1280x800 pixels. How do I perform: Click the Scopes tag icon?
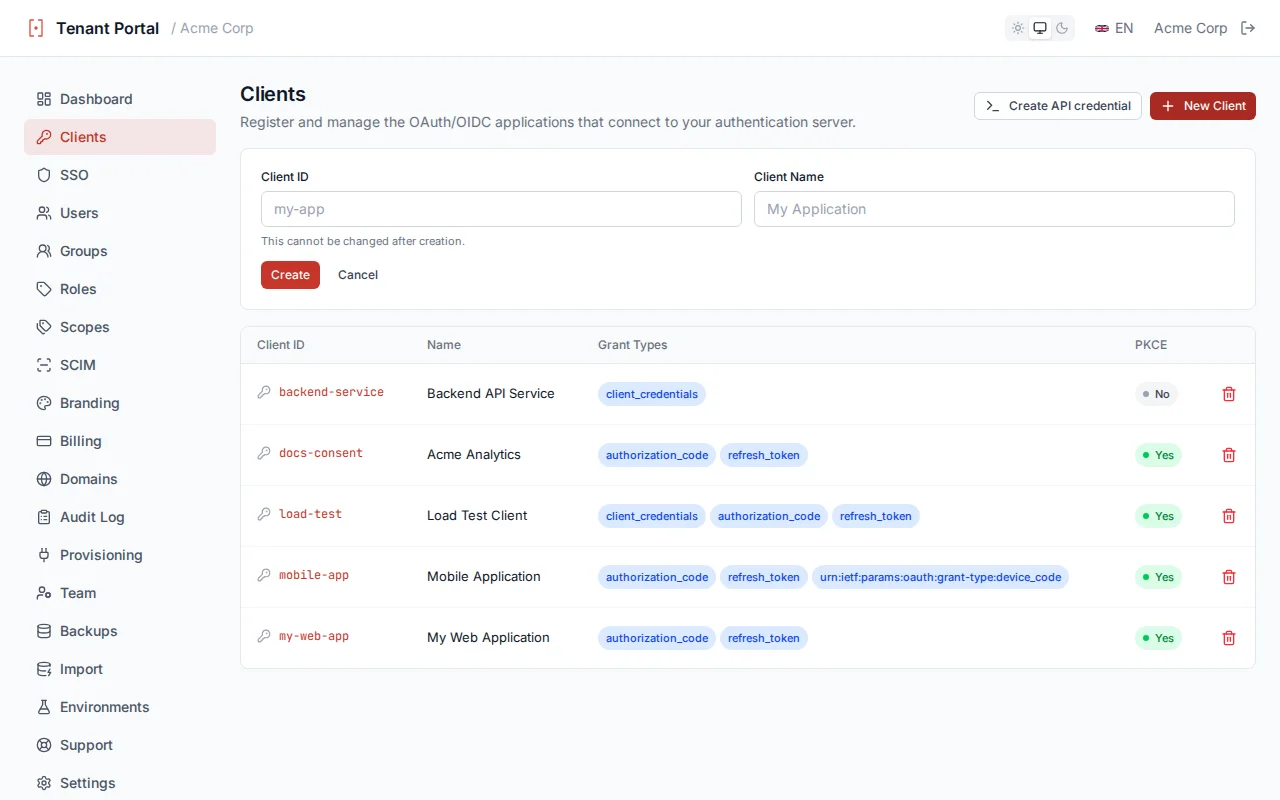tap(44, 327)
